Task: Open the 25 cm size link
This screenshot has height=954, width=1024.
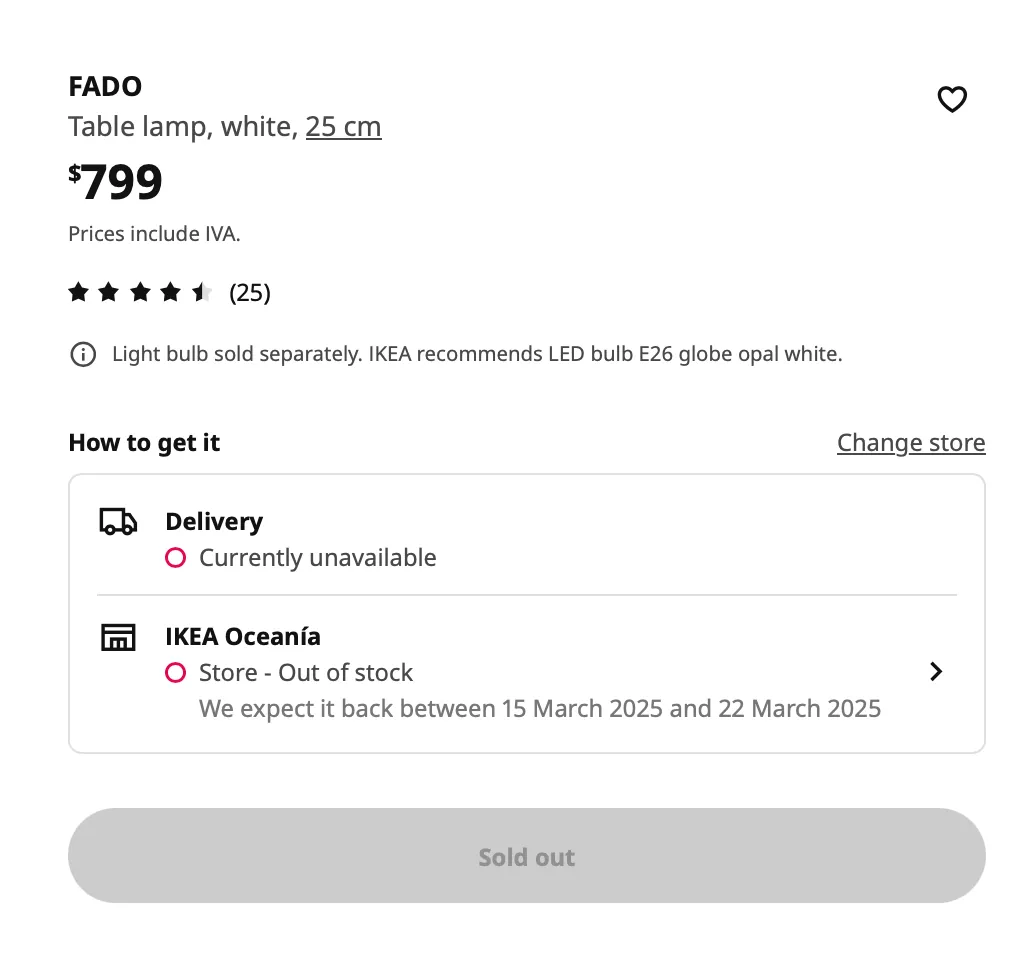Action: coord(343,127)
